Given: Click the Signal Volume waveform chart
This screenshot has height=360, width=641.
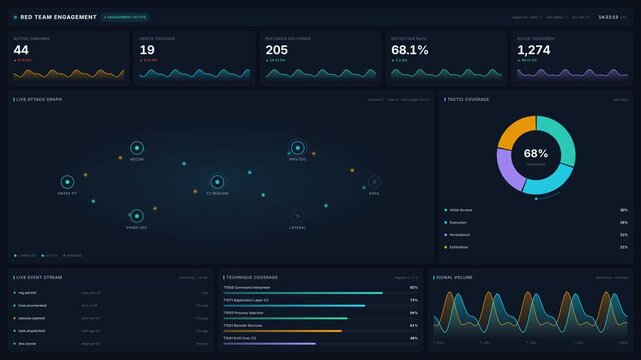Looking at the screenshot, I should coord(531,314).
